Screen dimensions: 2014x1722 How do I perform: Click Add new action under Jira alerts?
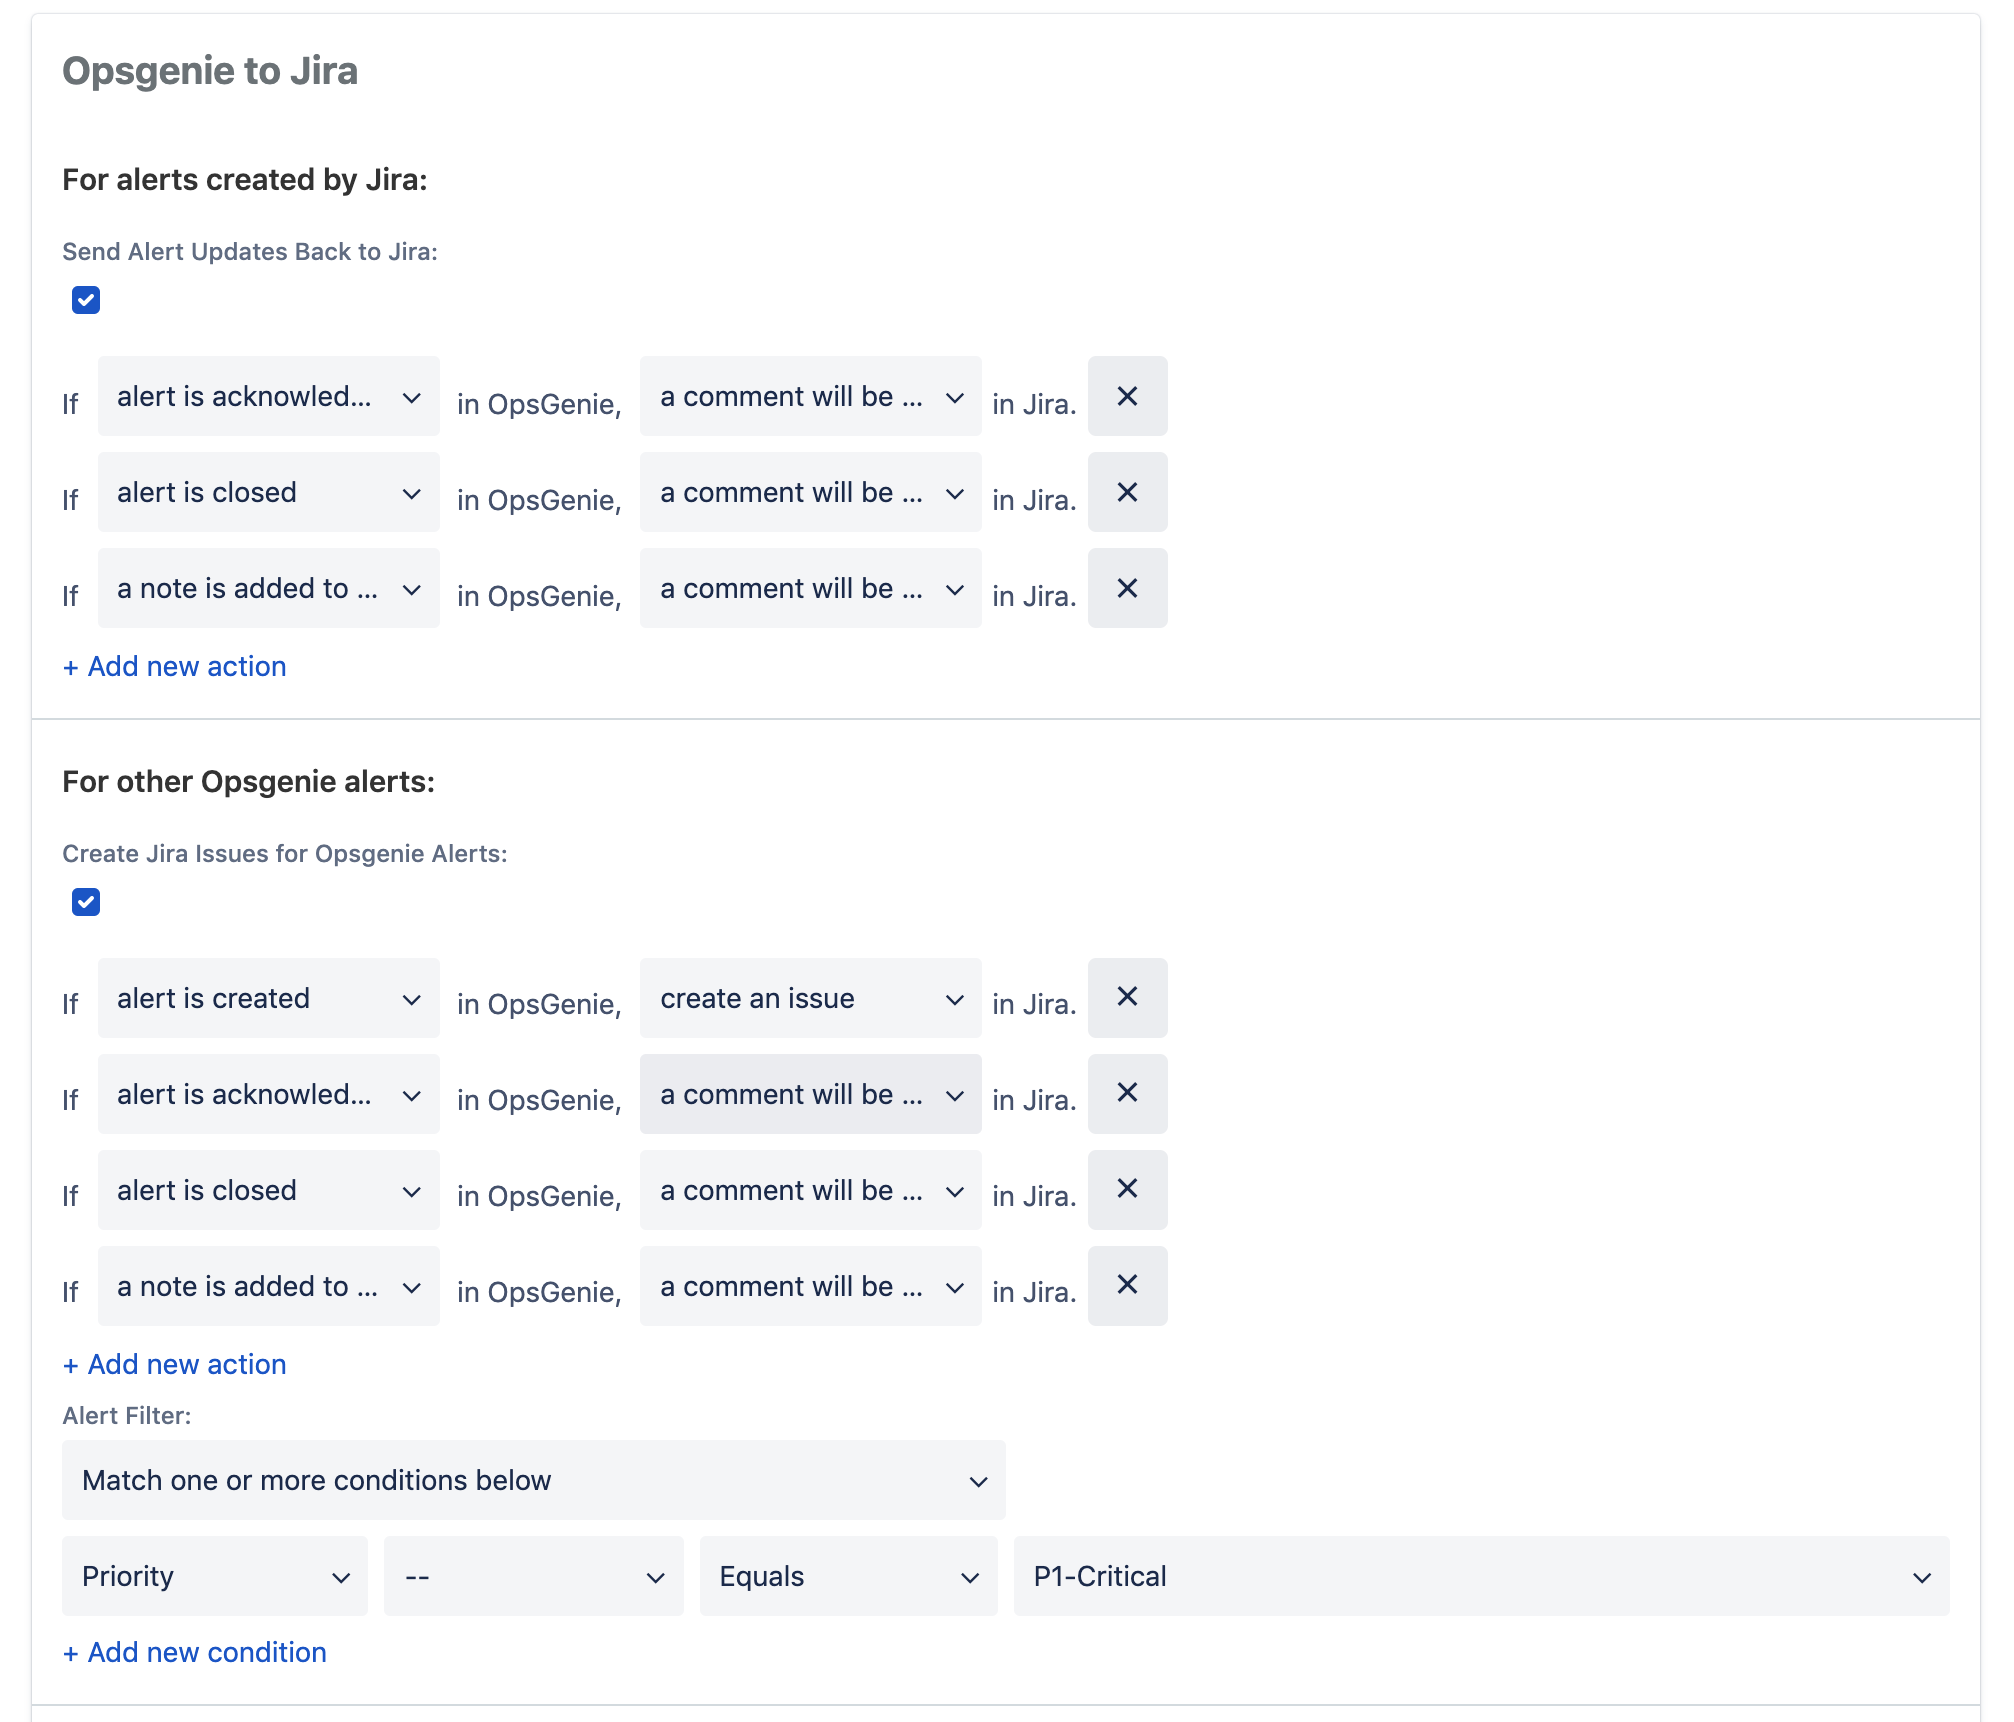tap(175, 667)
